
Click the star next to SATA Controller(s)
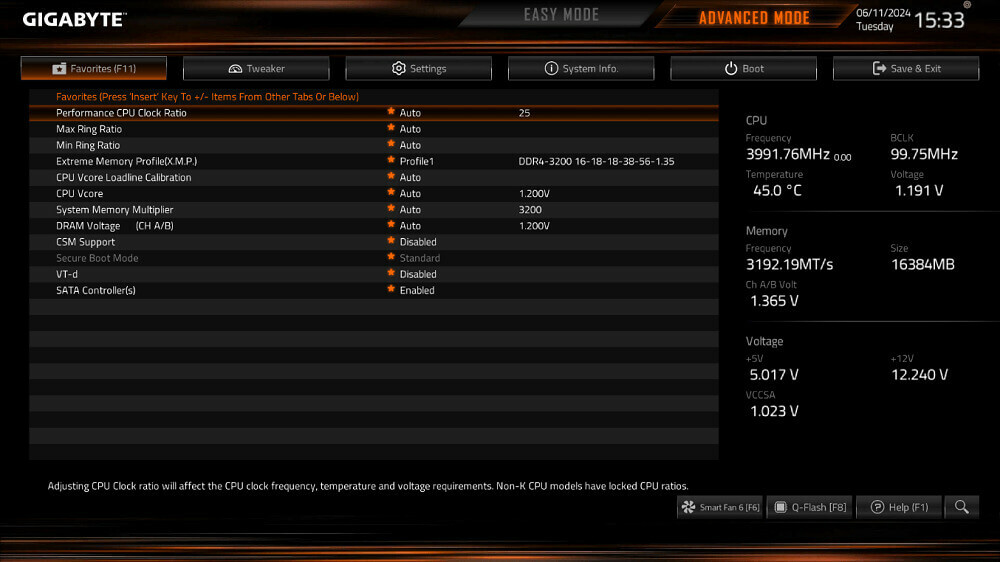(x=391, y=290)
